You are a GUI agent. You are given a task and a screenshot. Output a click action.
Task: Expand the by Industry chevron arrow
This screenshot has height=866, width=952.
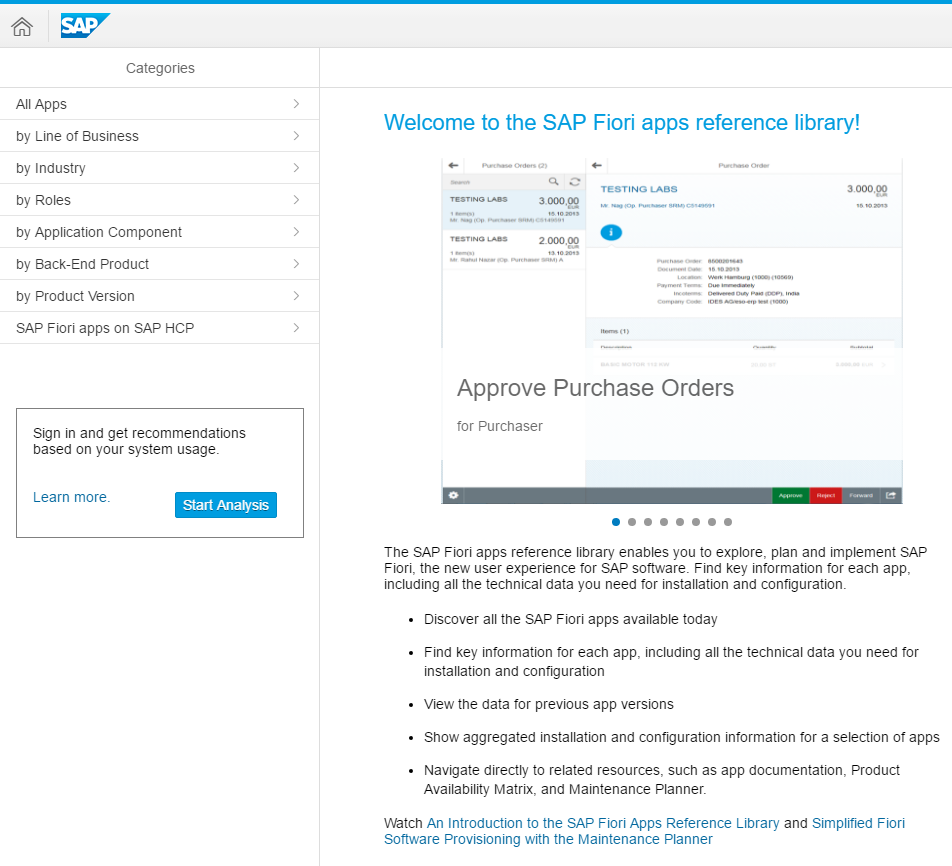[296, 168]
